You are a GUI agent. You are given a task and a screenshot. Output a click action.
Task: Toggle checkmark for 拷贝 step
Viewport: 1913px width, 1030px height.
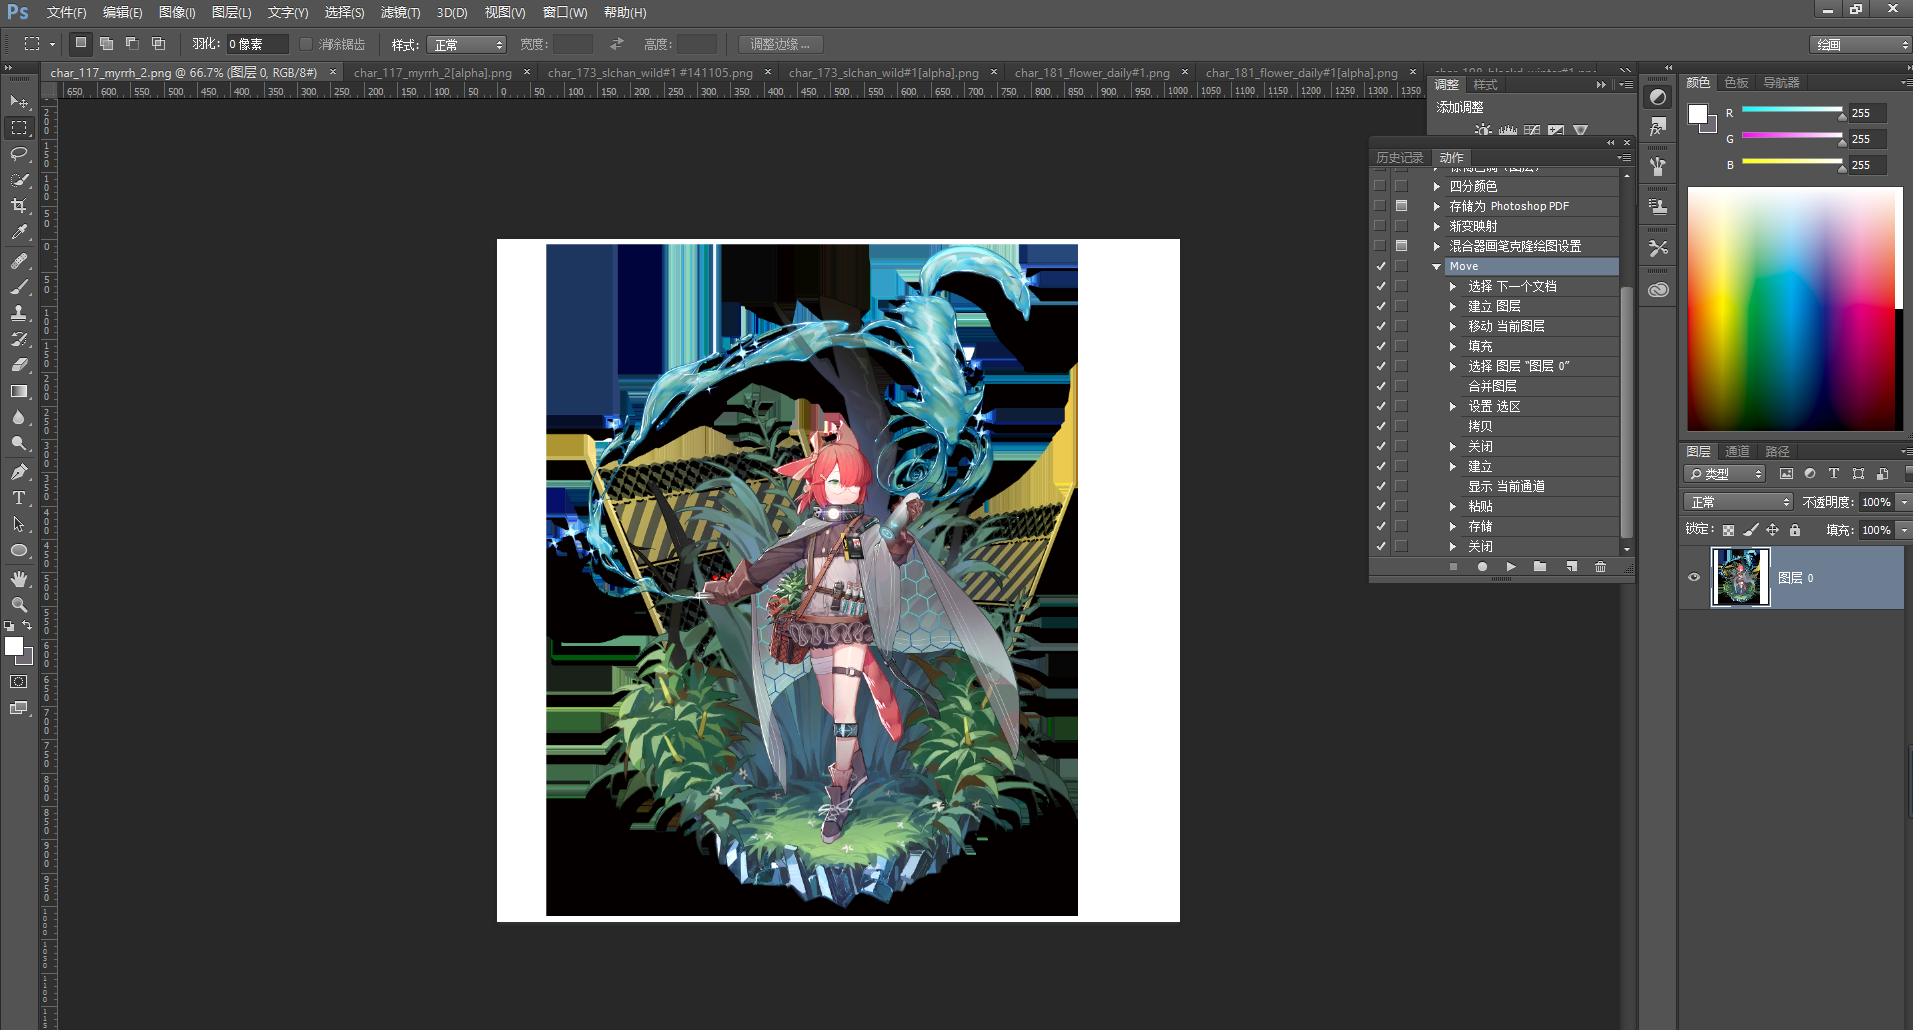coord(1380,426)
